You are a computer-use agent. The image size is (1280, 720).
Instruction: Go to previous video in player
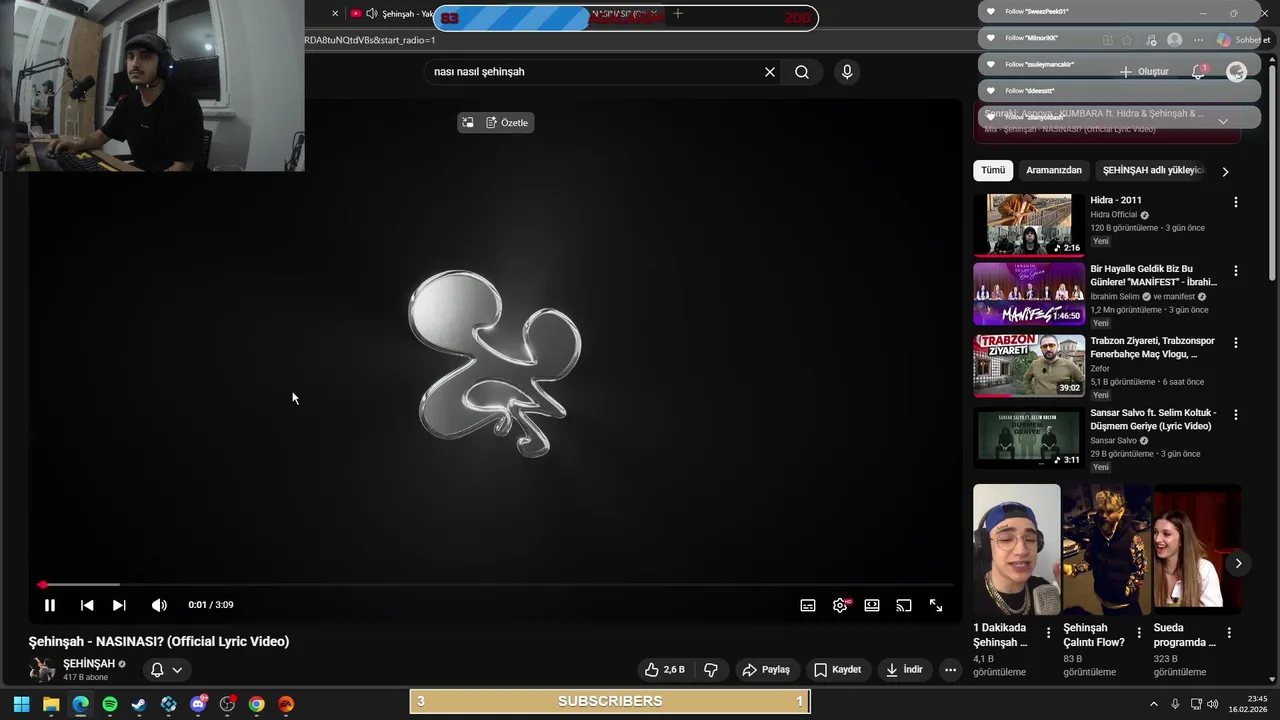[87, 605]
